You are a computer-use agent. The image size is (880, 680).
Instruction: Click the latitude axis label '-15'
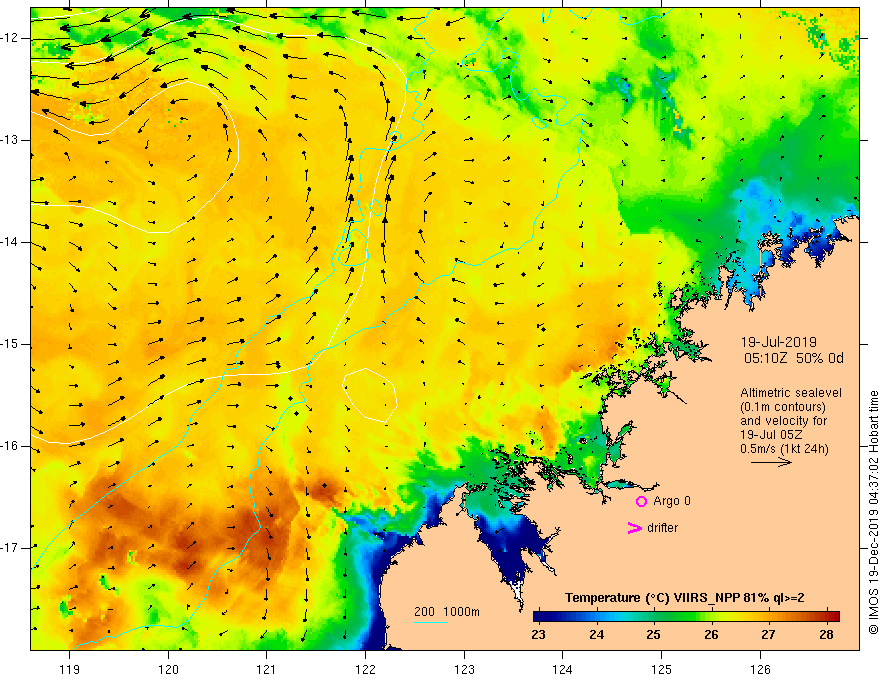11,344
